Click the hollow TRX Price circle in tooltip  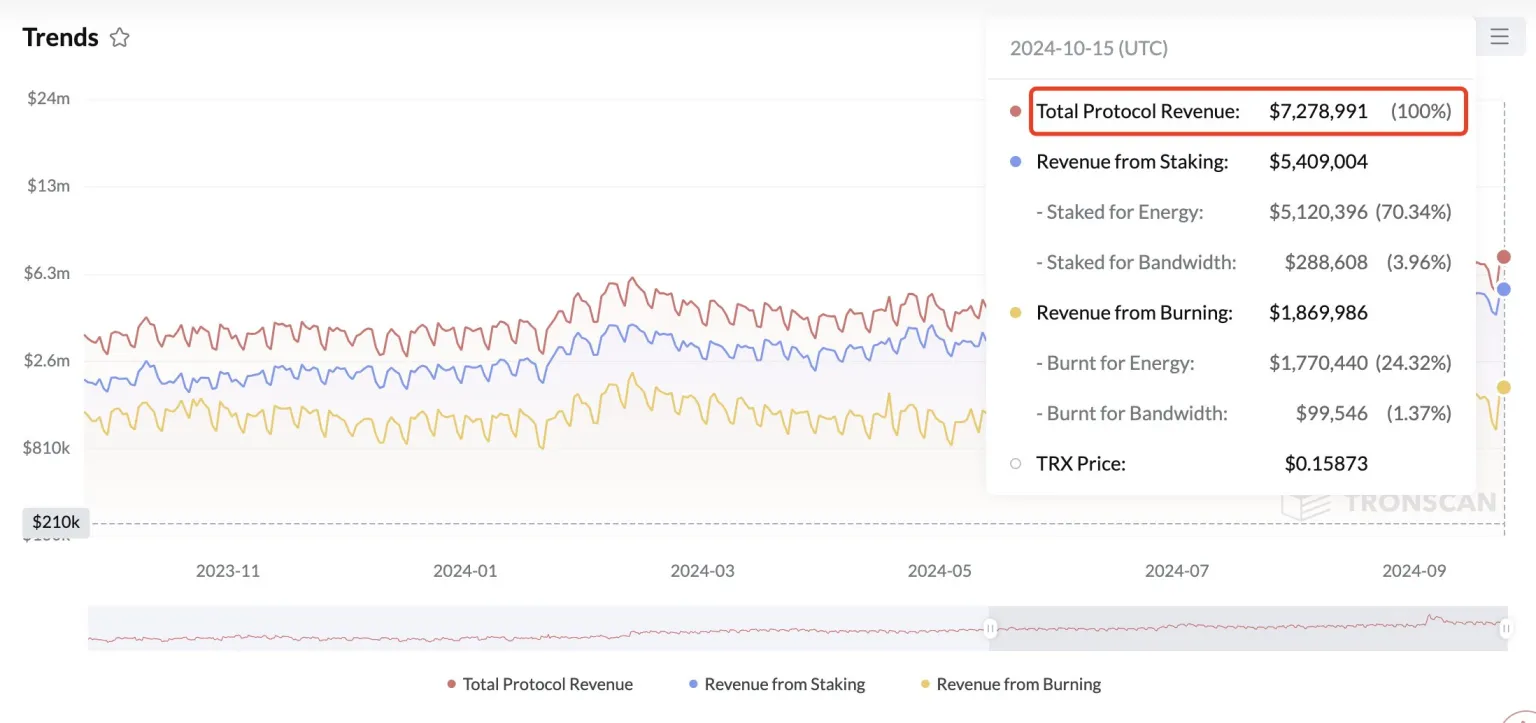tap(1015, 463)
